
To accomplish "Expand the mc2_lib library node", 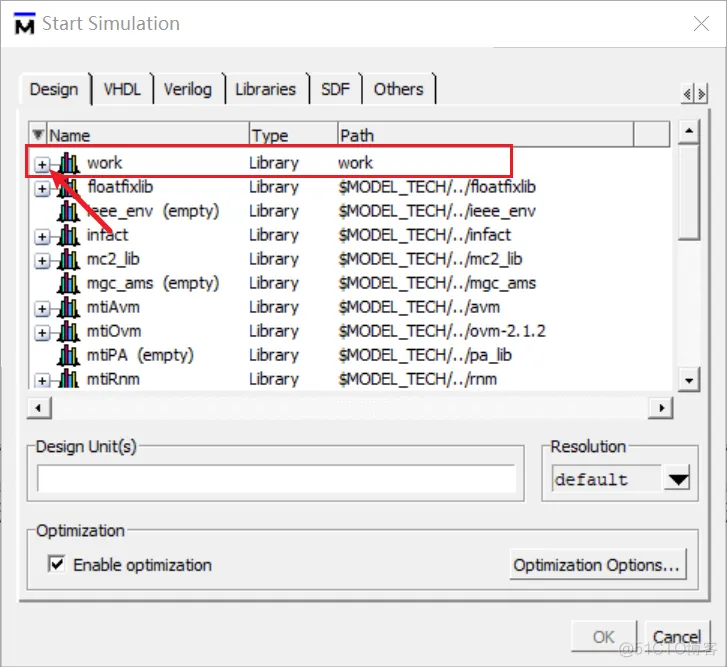I will pyautogui.click(x=42, y=261).
